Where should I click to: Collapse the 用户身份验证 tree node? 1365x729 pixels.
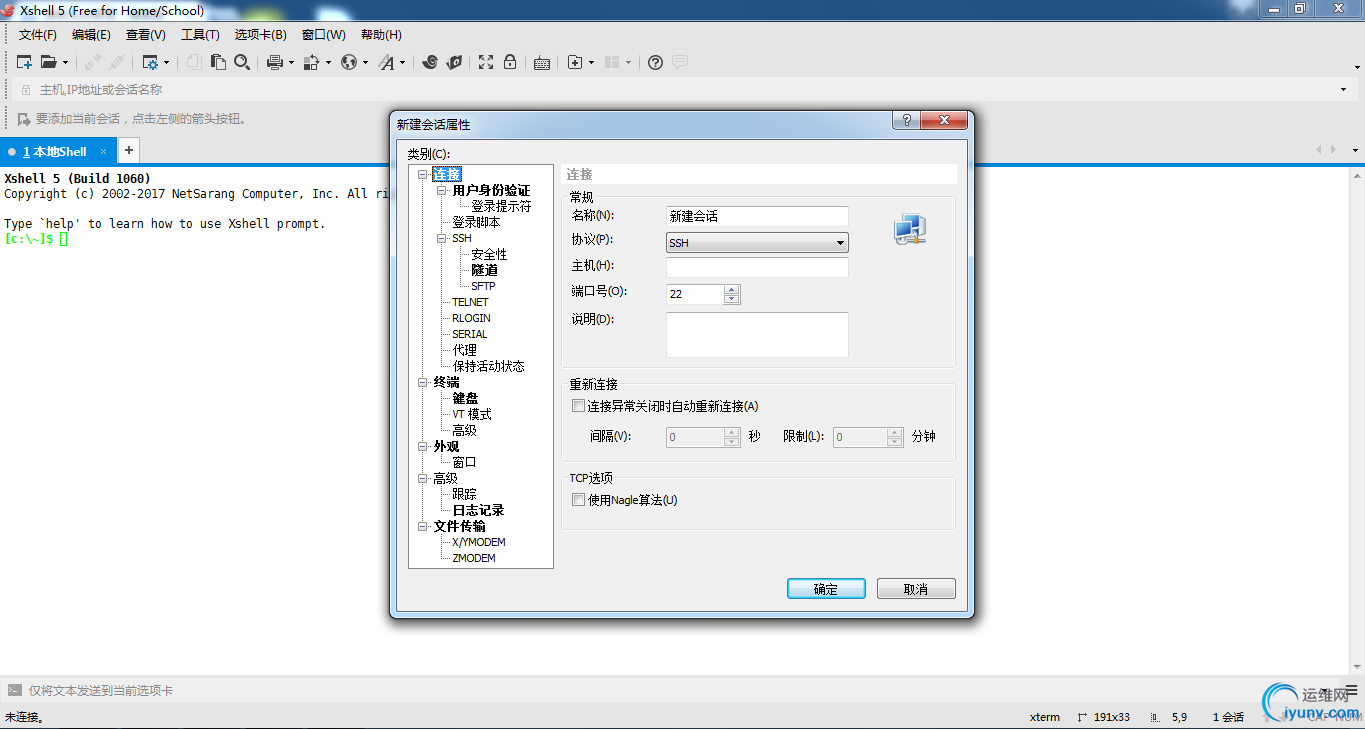442,191
